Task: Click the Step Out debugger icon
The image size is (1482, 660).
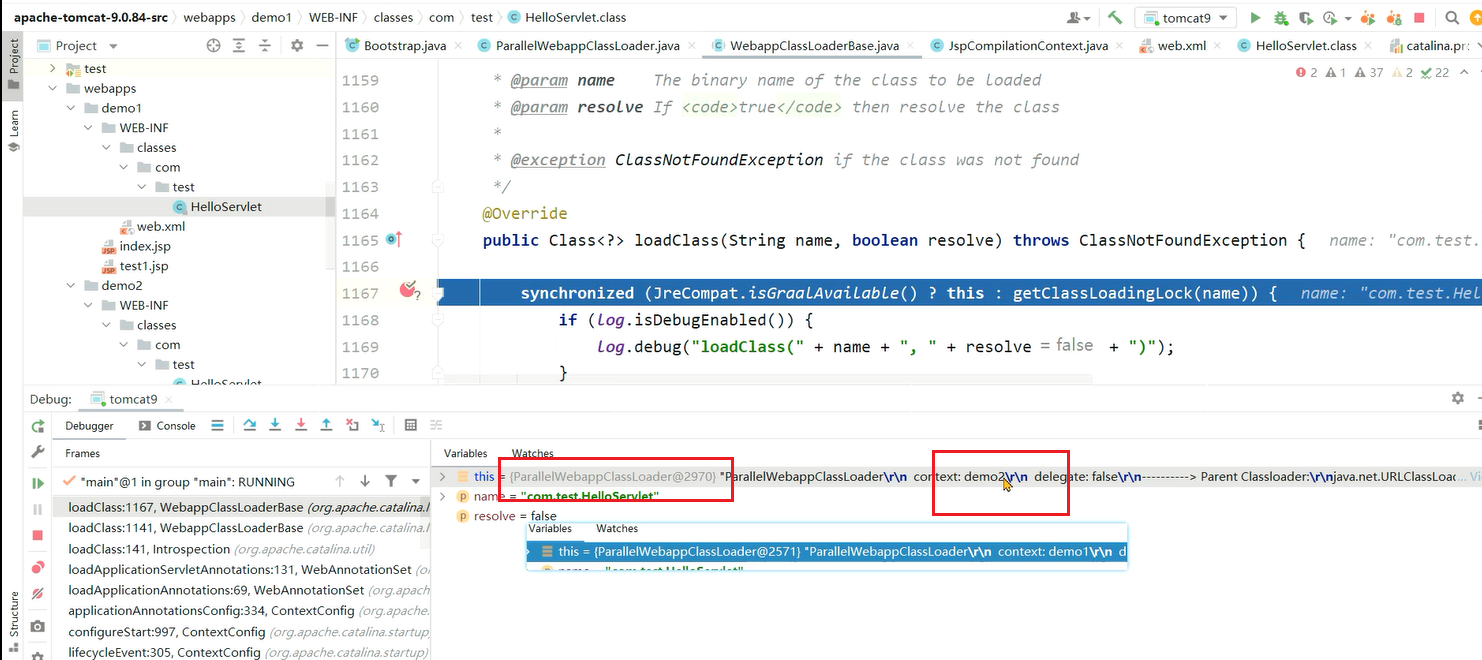Action: (x=326, y=425)
